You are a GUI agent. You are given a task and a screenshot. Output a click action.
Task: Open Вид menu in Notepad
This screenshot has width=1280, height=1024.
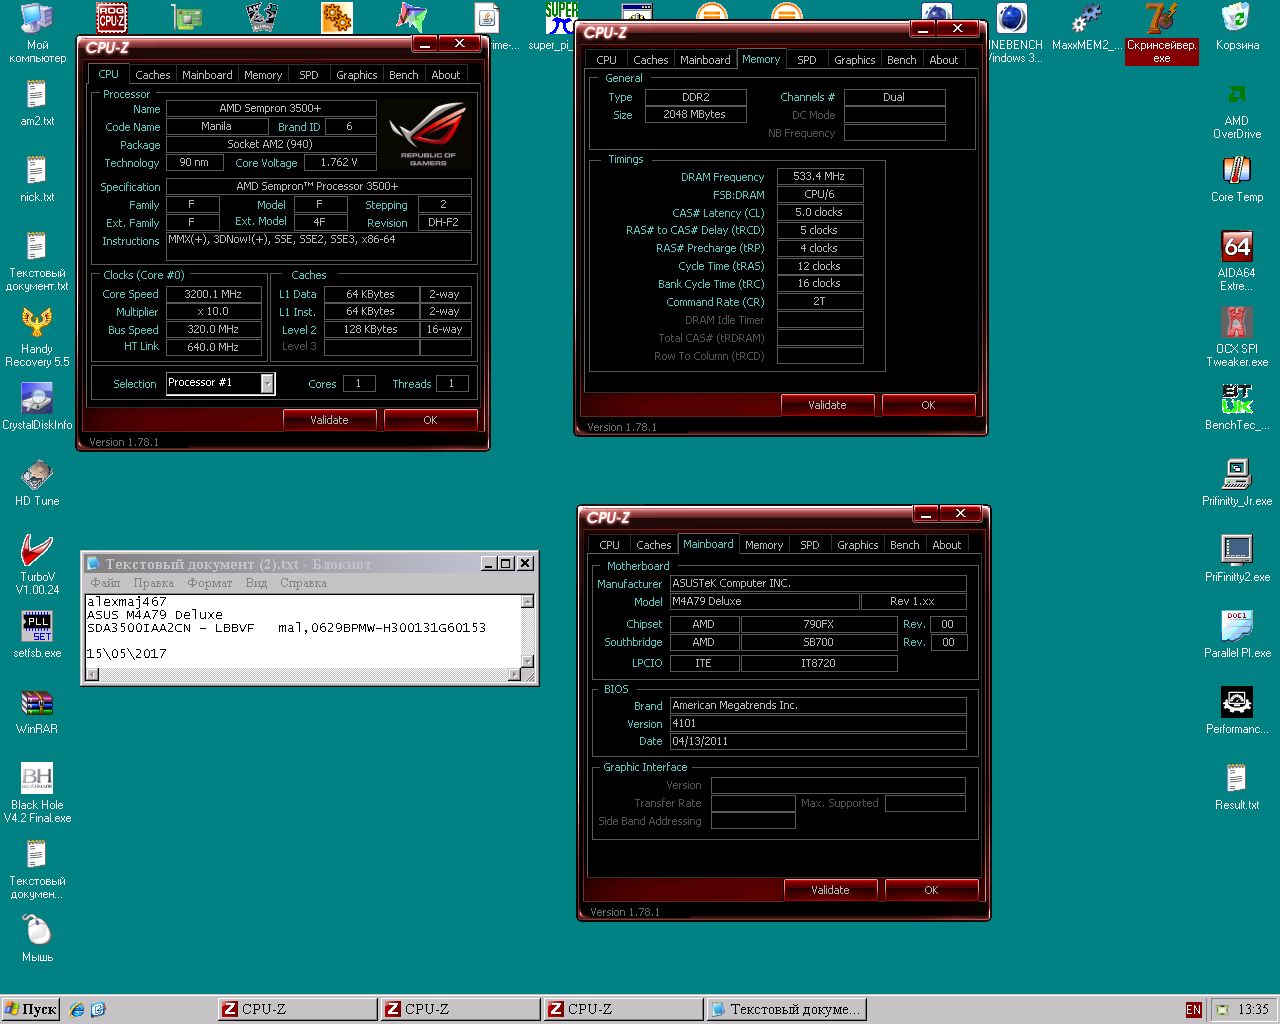click(x=256, y=583)
